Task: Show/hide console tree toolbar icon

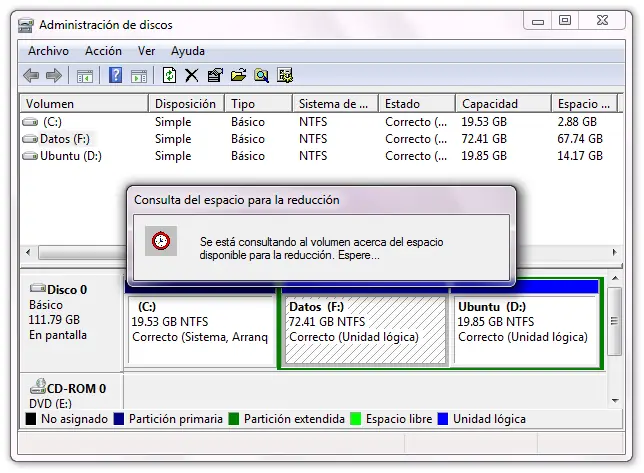Action: (85, 76)
